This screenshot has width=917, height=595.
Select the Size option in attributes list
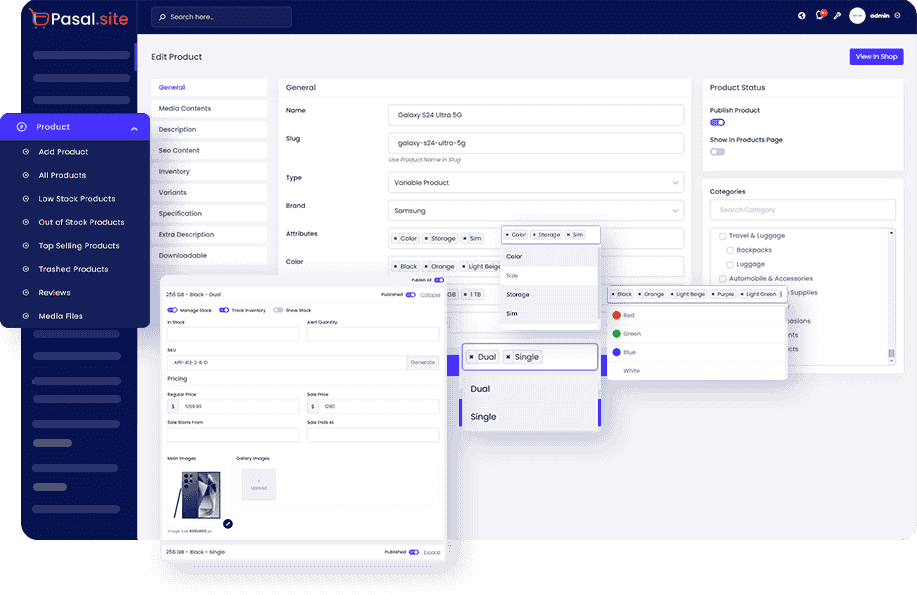pos(550,276)
